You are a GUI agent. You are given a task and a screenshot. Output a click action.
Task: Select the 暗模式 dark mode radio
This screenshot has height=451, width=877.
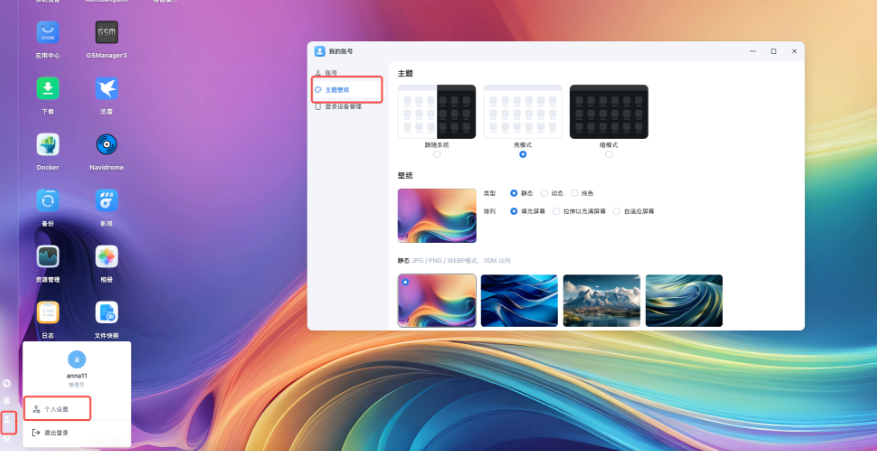(x=609, y=154)
